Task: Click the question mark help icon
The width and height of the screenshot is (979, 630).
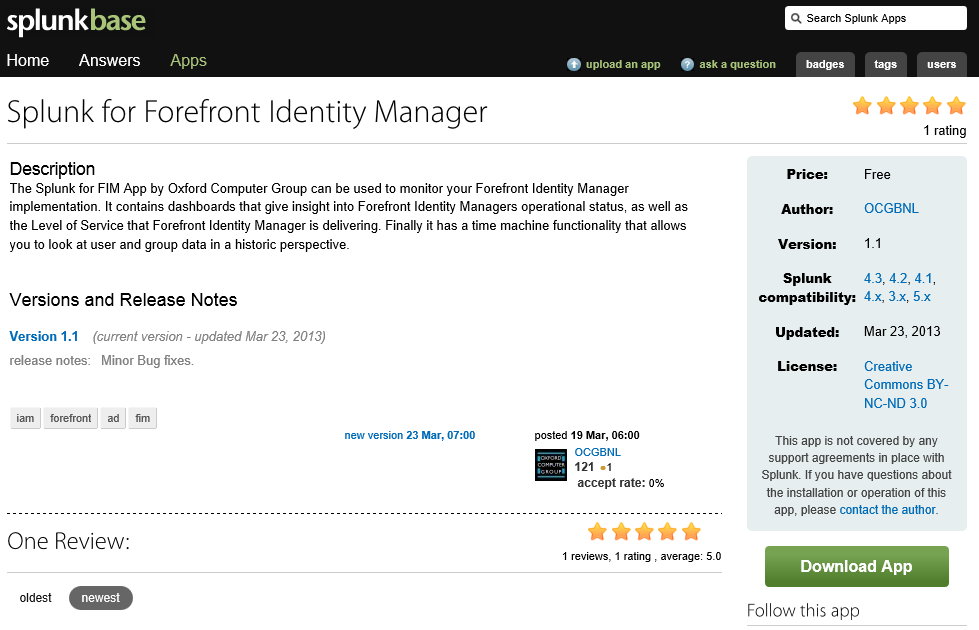Action: point(687,64)
